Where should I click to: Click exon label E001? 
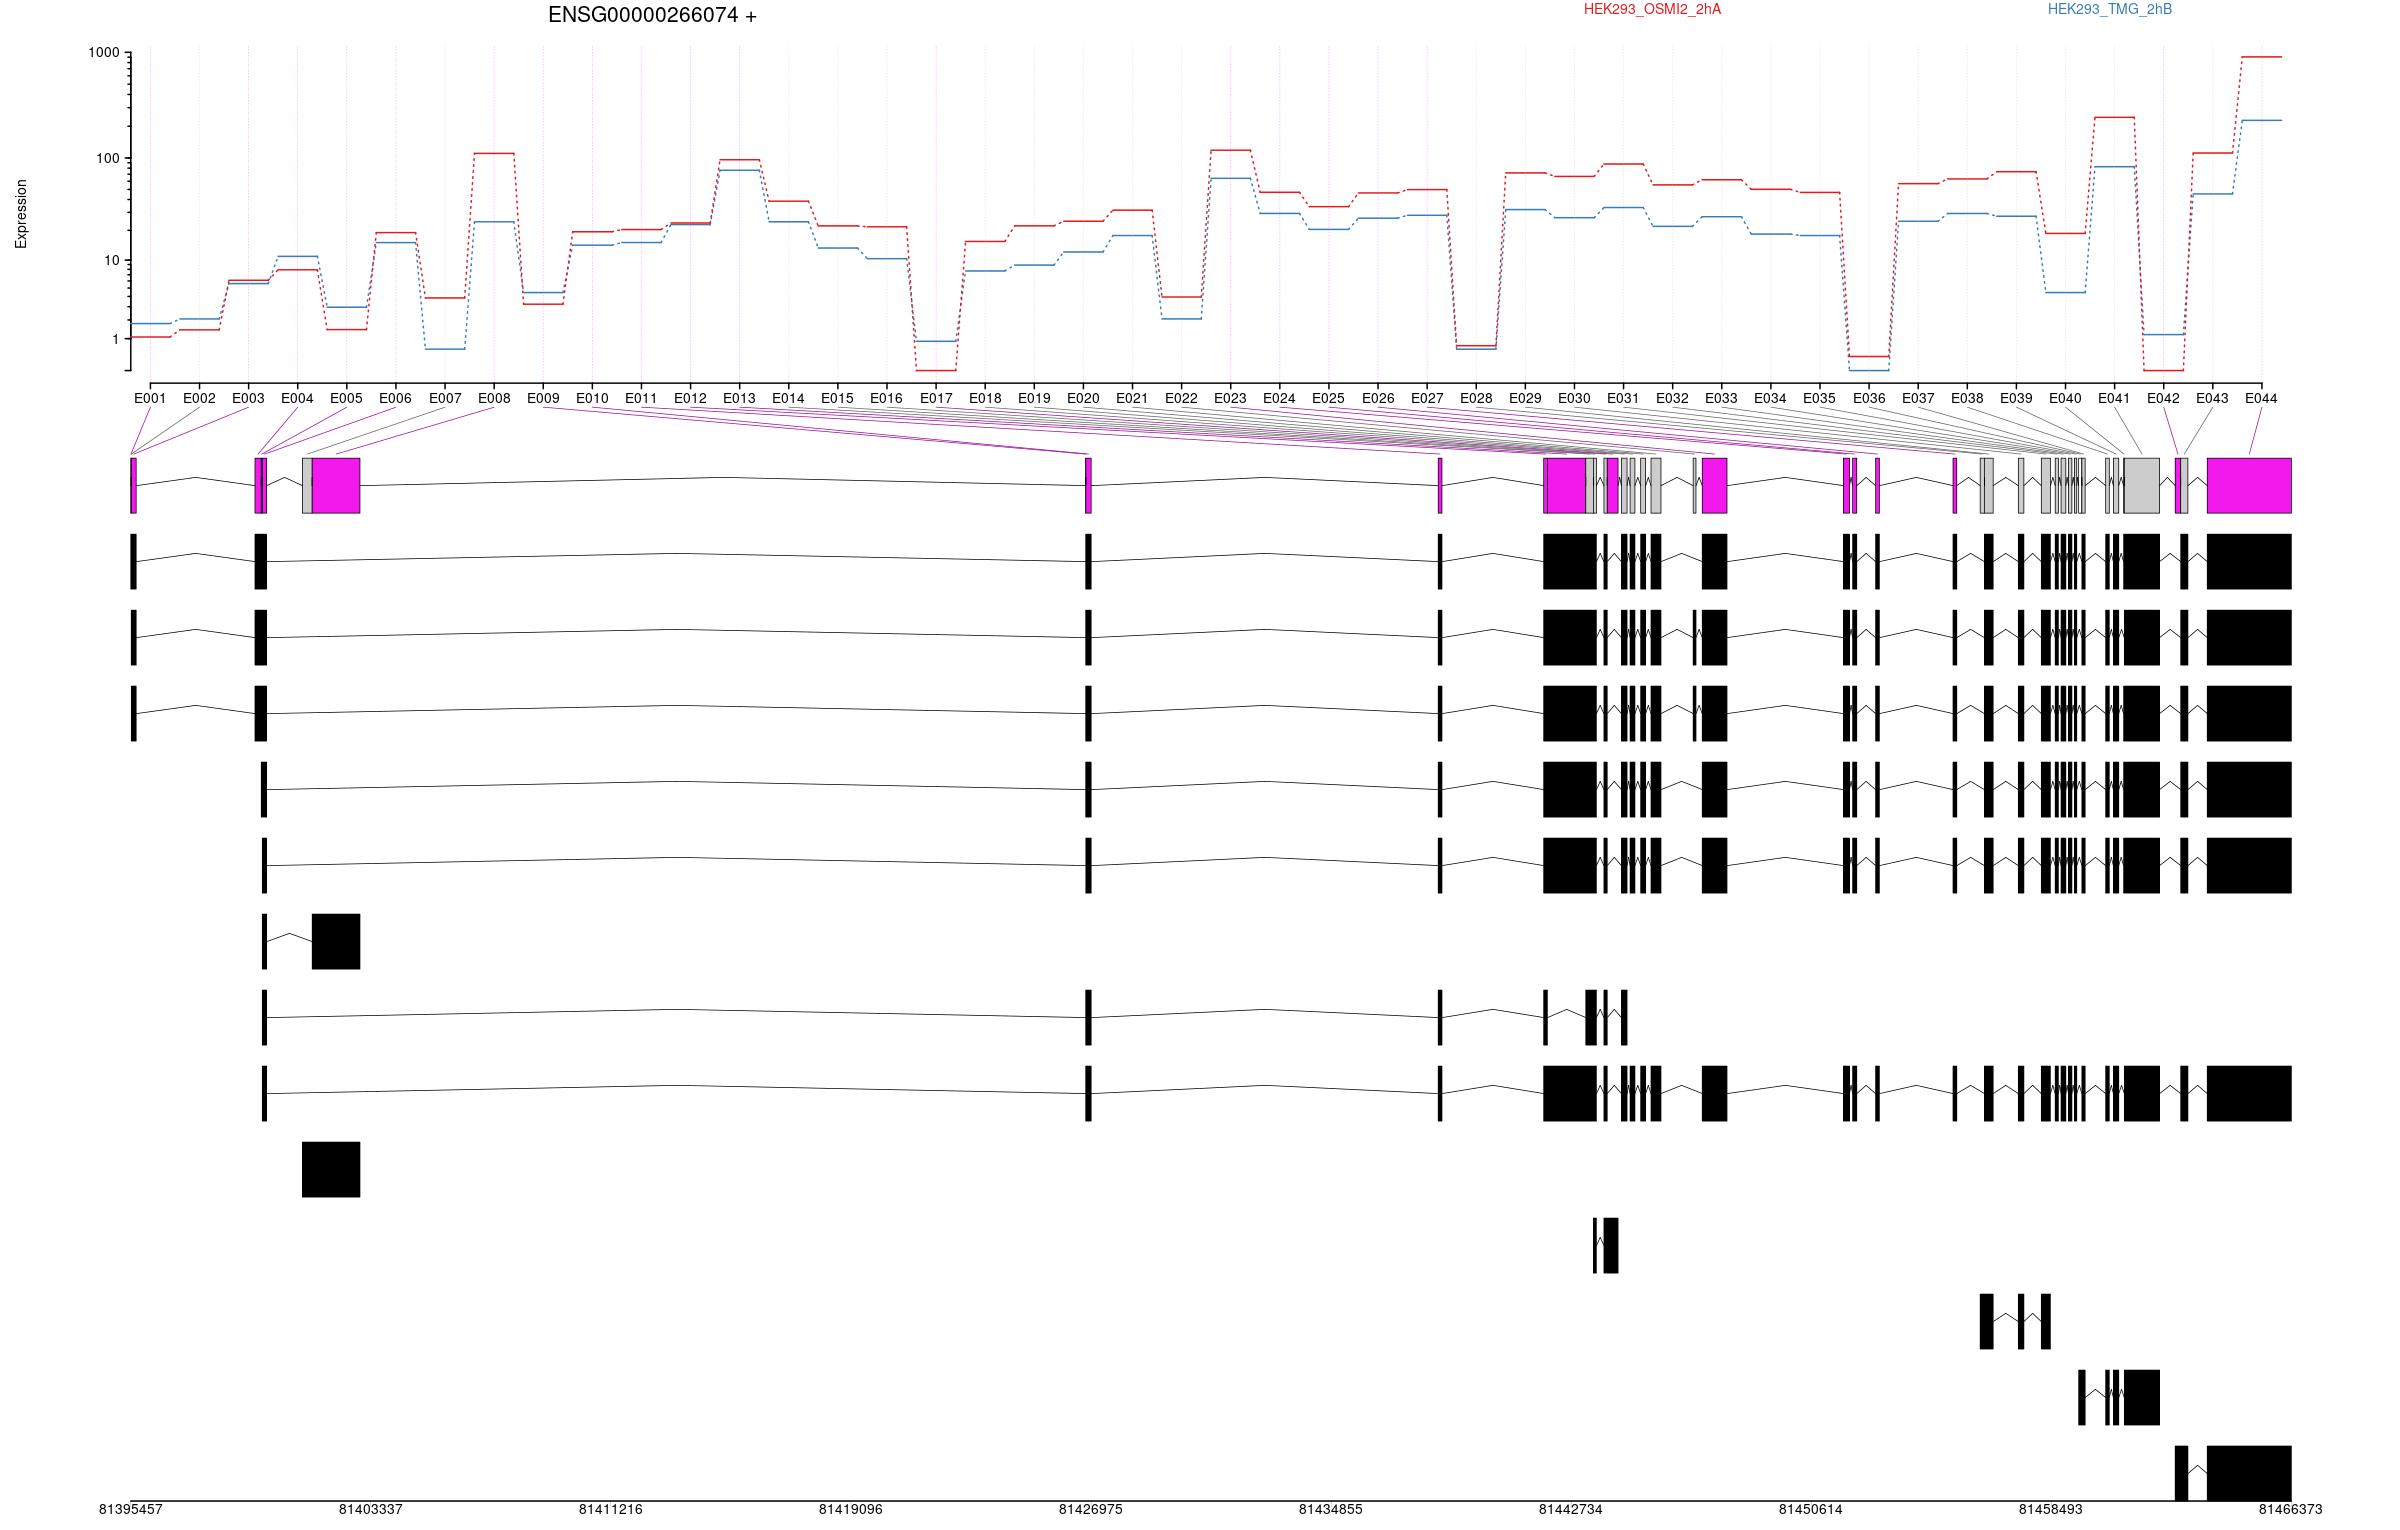tap(150, 398)
